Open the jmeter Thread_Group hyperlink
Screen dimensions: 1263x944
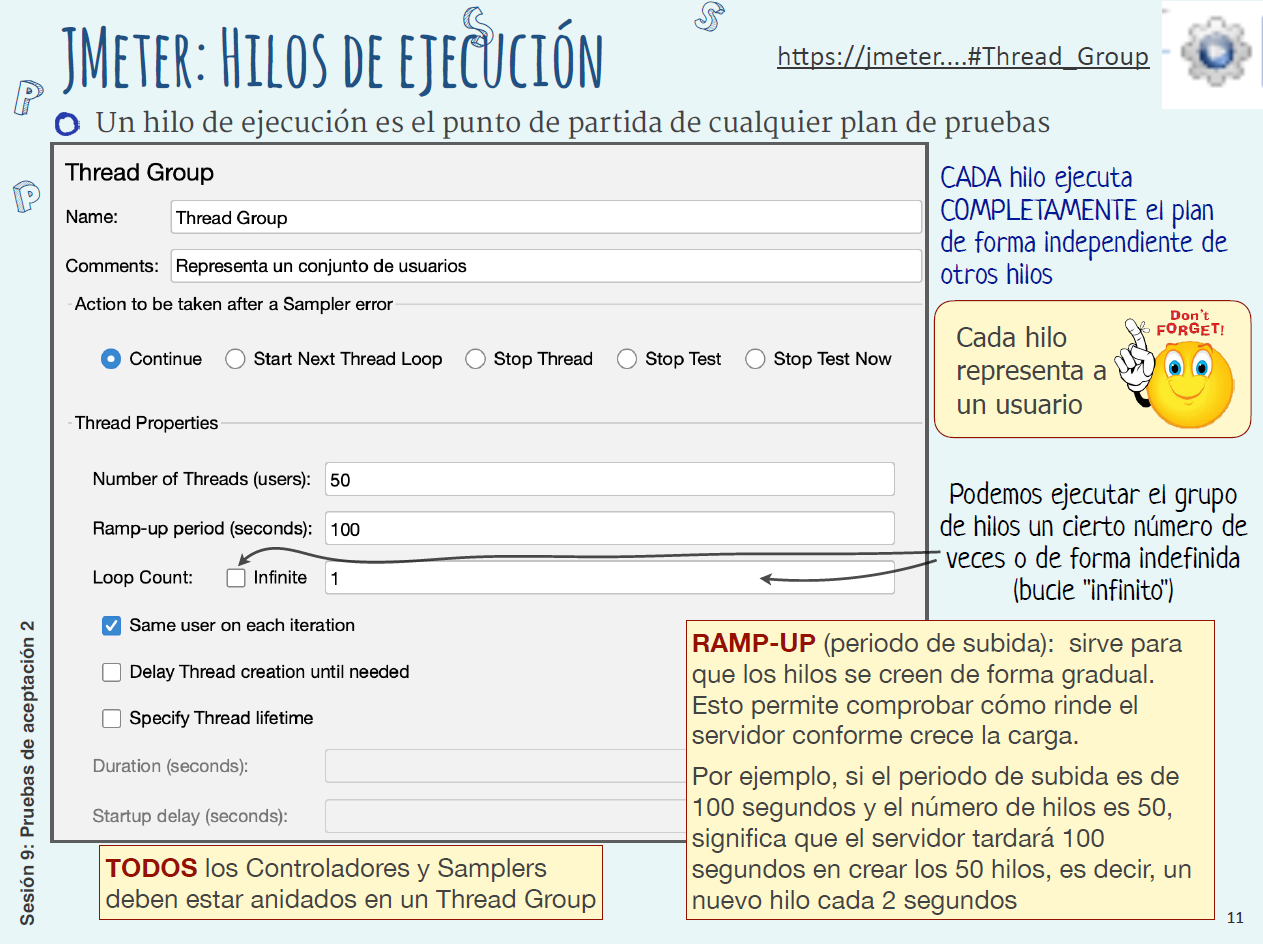(962, 56)
